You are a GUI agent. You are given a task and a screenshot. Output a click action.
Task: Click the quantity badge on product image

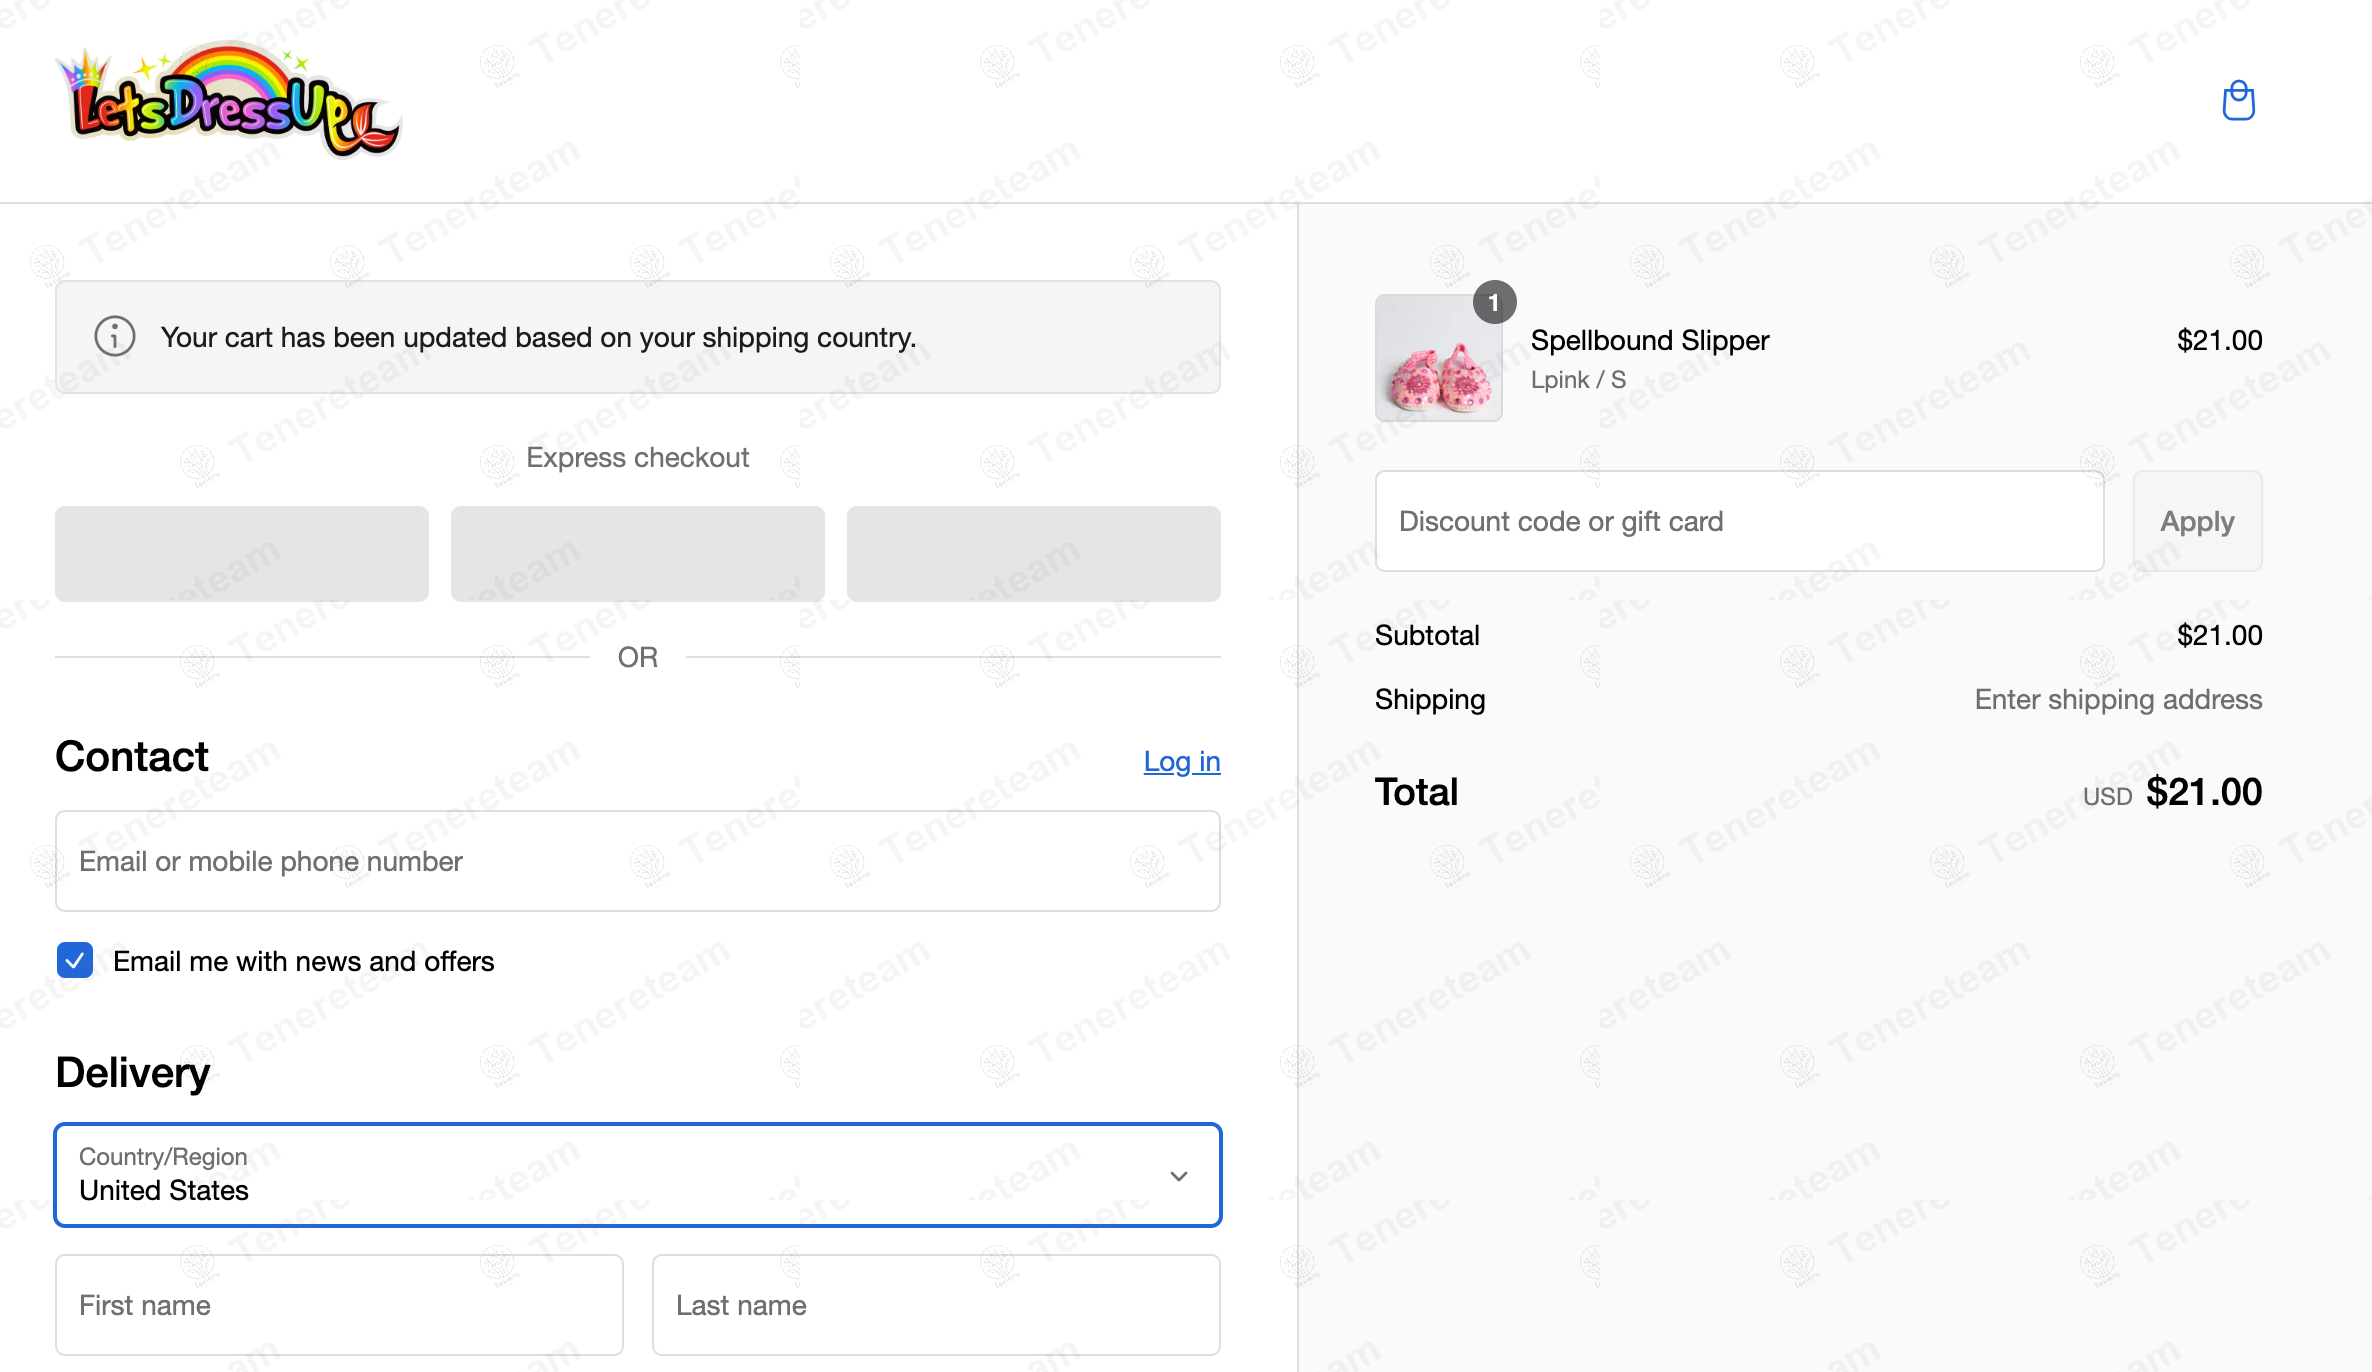point(1494,302)
